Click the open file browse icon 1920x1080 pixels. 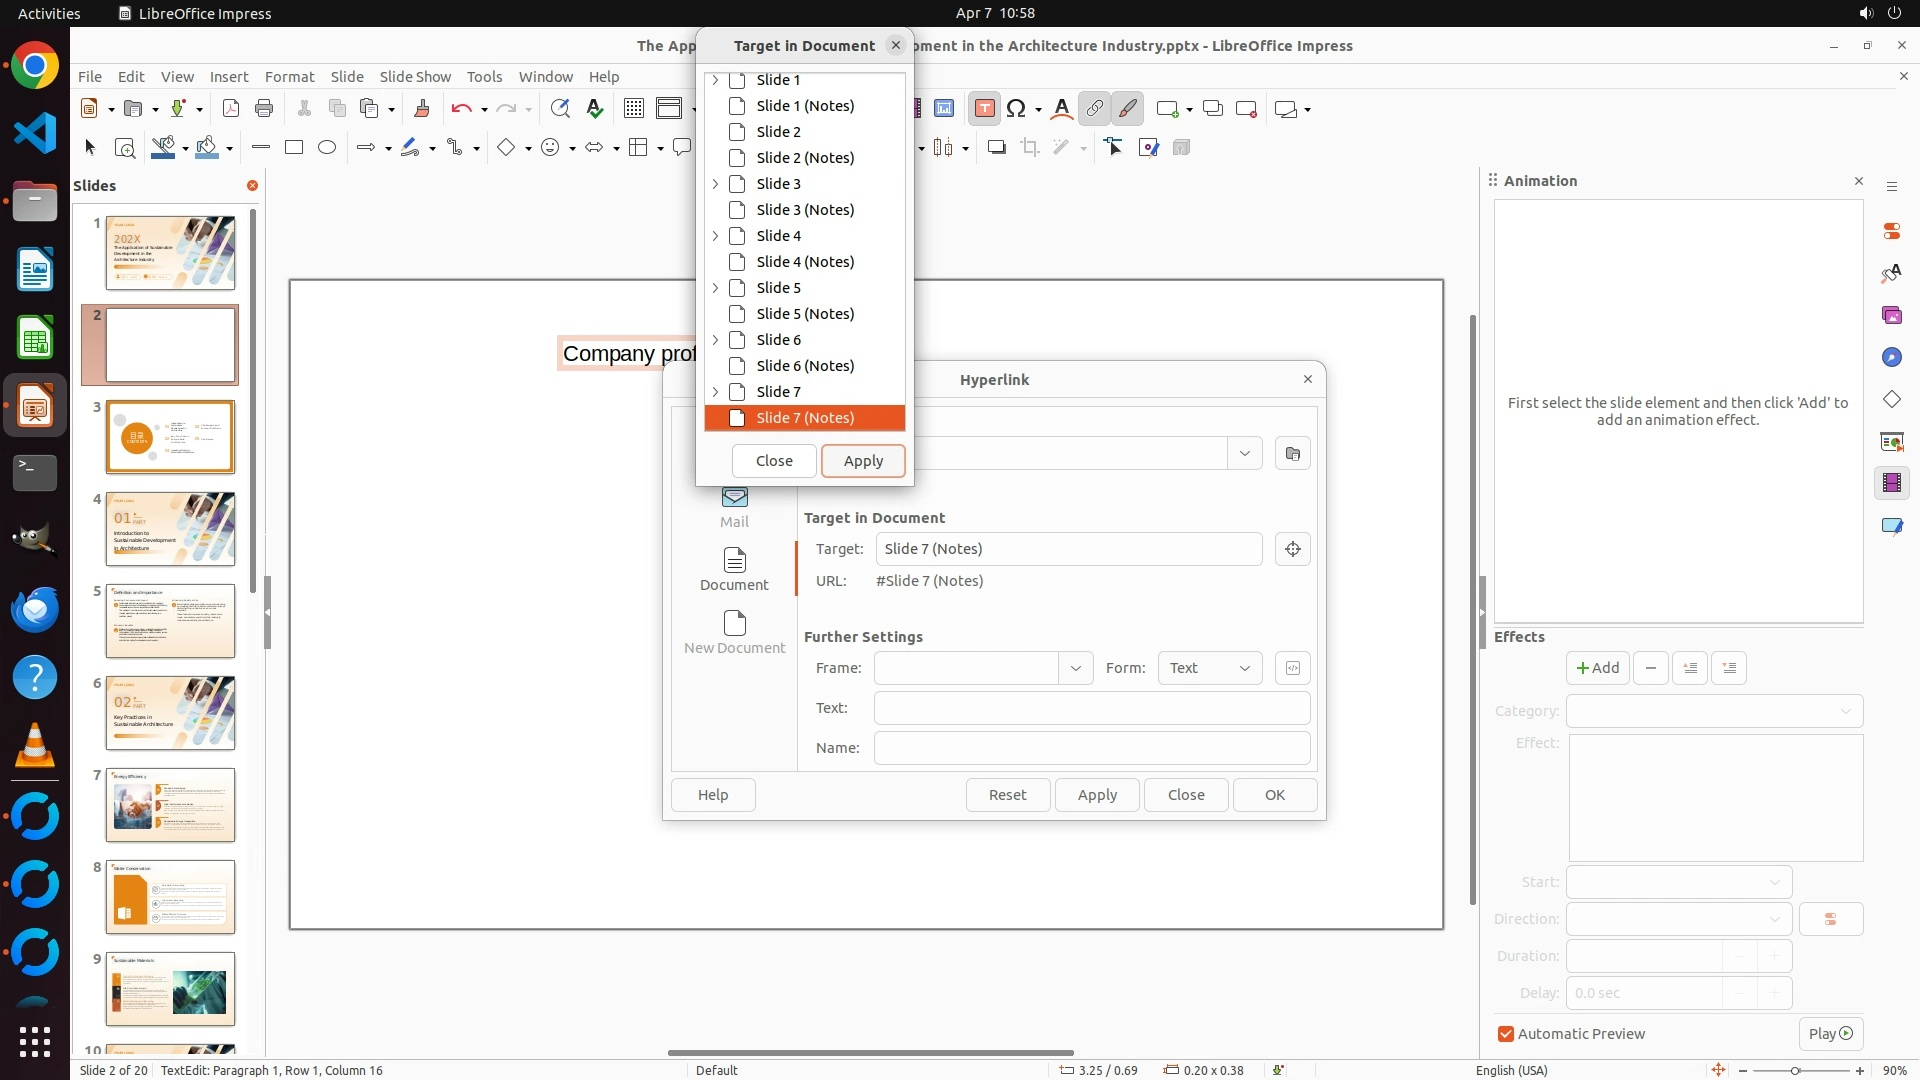1292,454
